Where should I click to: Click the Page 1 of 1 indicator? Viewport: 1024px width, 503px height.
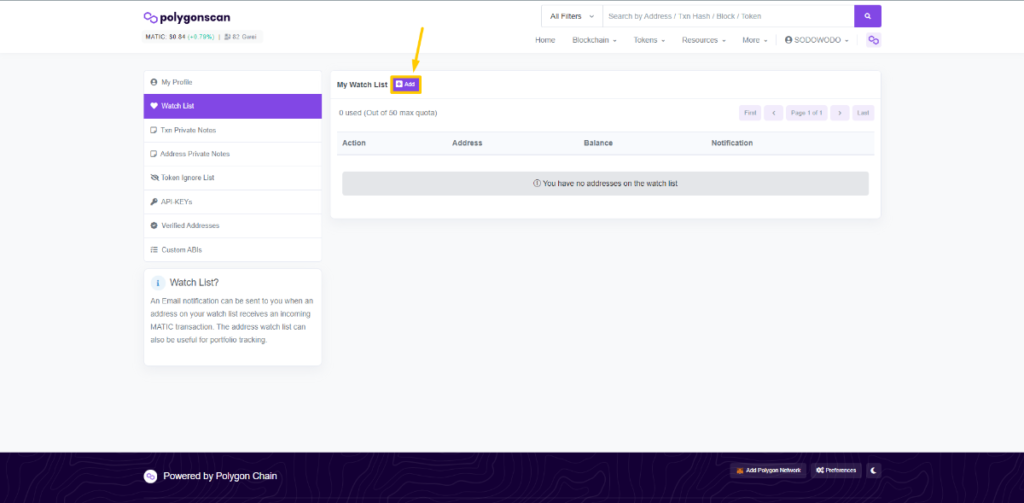[807, 113]
